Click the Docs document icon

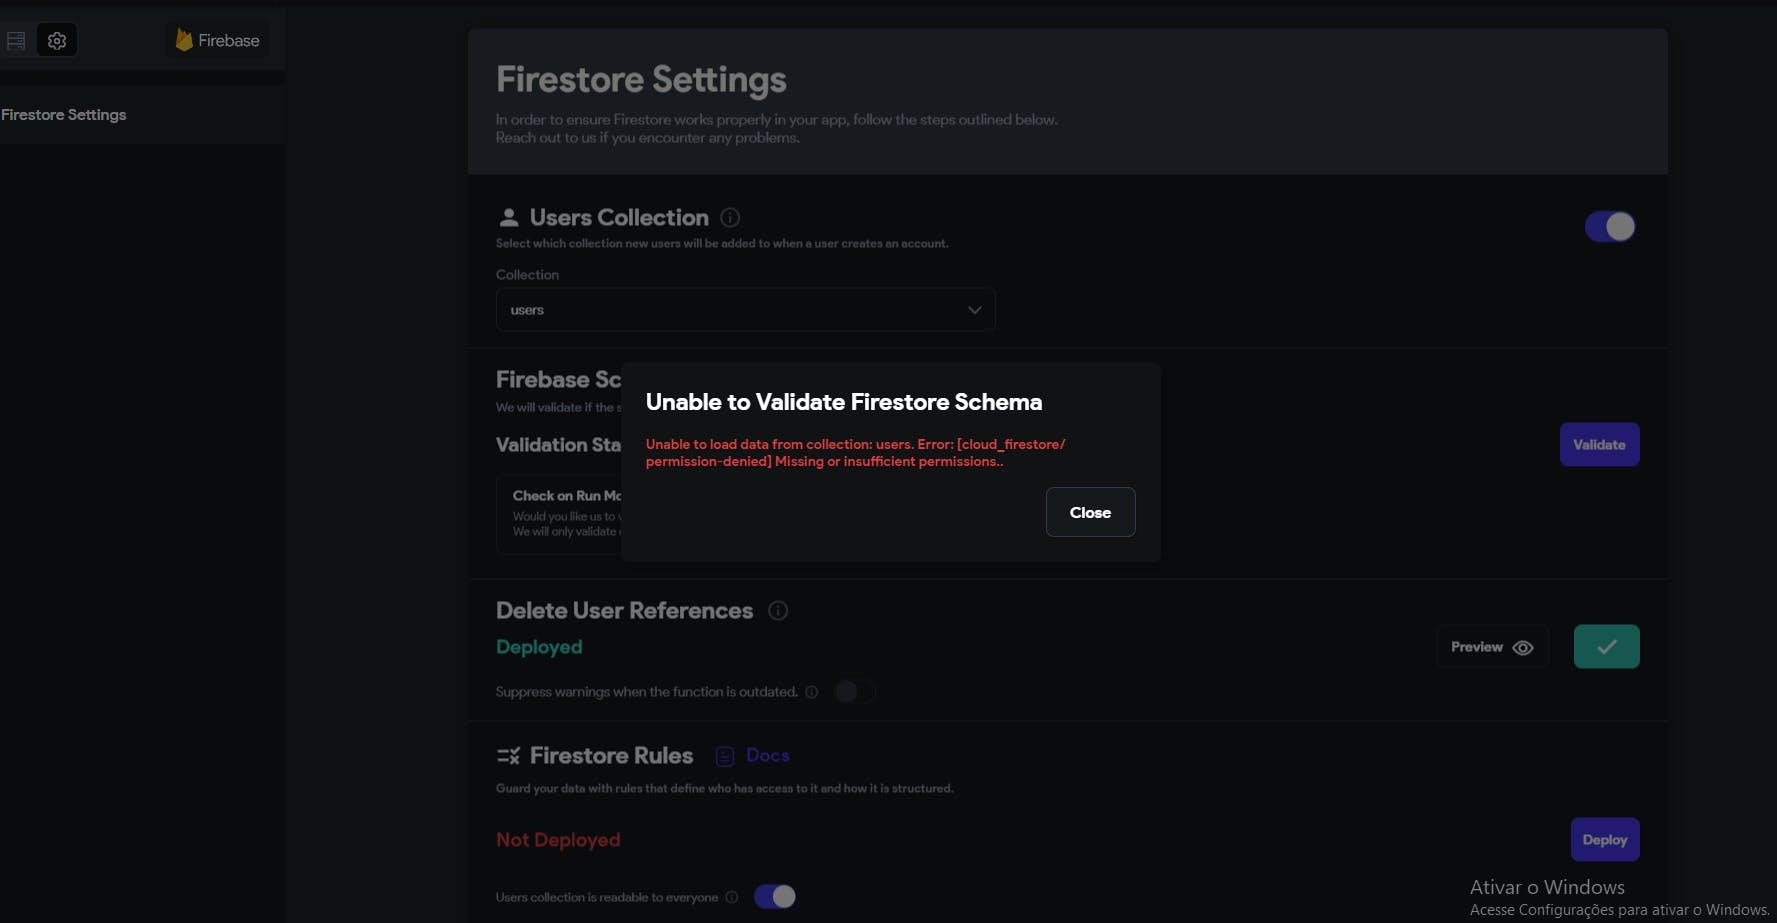[x=725, y=757]
